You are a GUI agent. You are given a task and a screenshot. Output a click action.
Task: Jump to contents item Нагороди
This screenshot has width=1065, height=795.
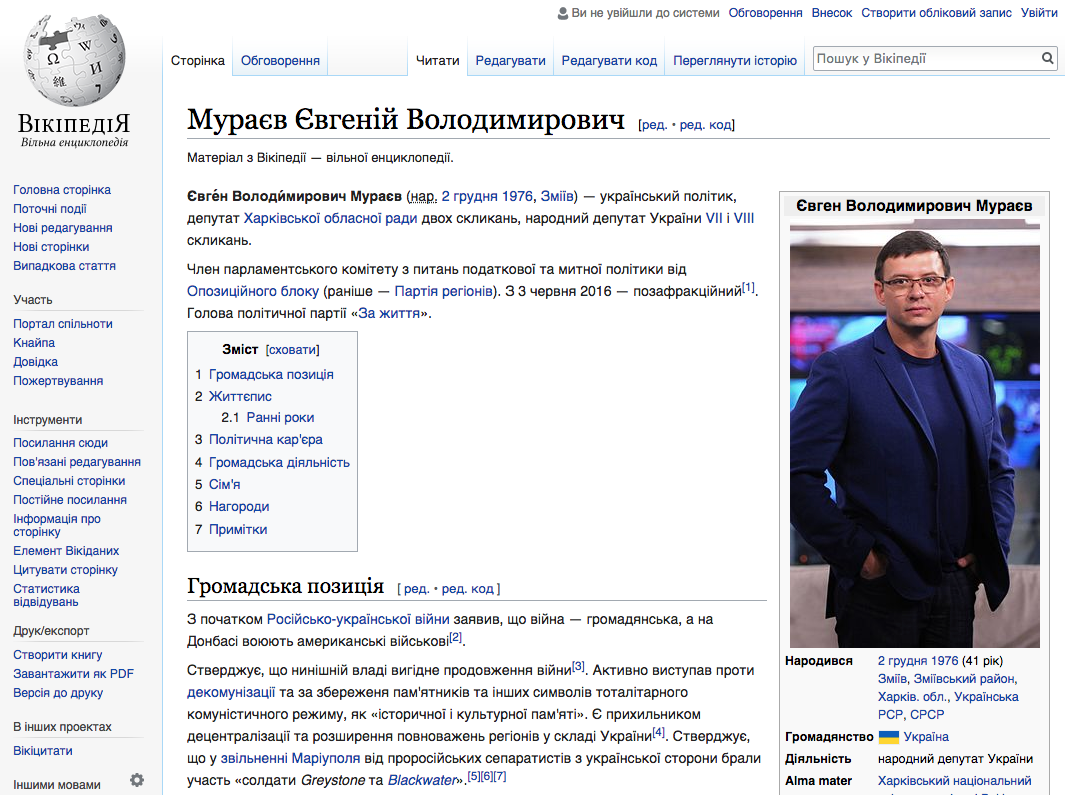[x=239, y=506]
